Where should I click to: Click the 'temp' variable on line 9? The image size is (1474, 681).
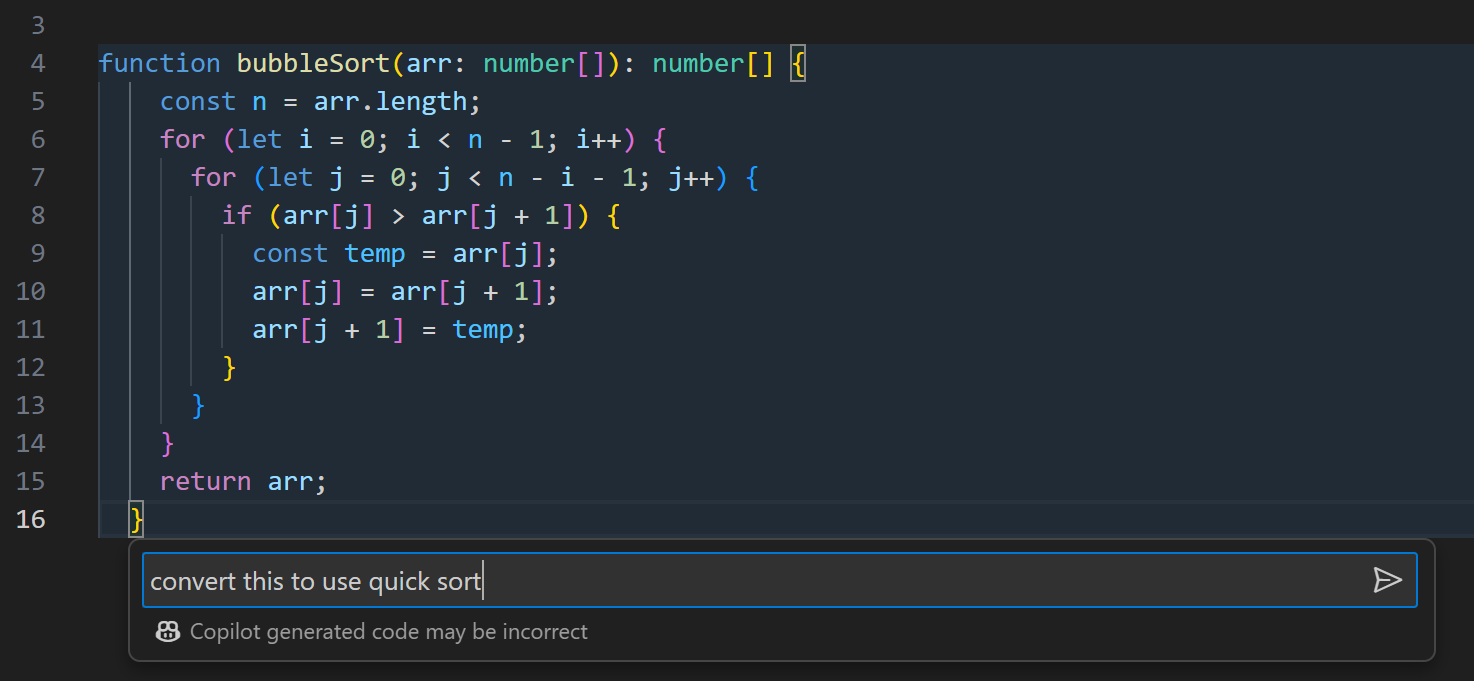pos(375,252)
